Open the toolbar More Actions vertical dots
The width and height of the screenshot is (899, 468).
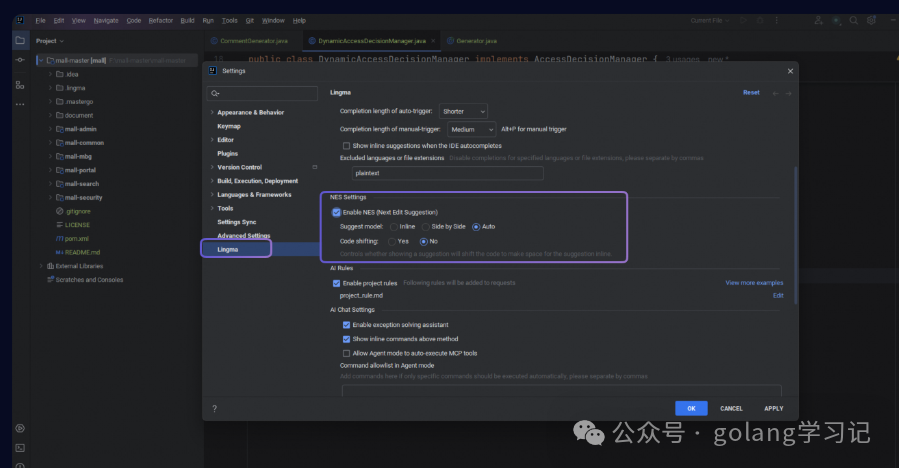777,20
